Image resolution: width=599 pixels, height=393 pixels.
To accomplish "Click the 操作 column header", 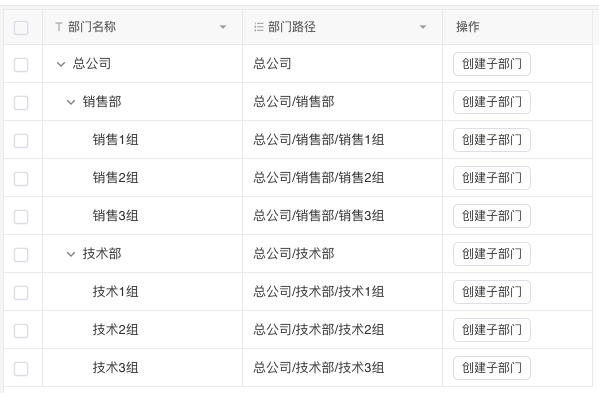I will click(x=468, y=27).
